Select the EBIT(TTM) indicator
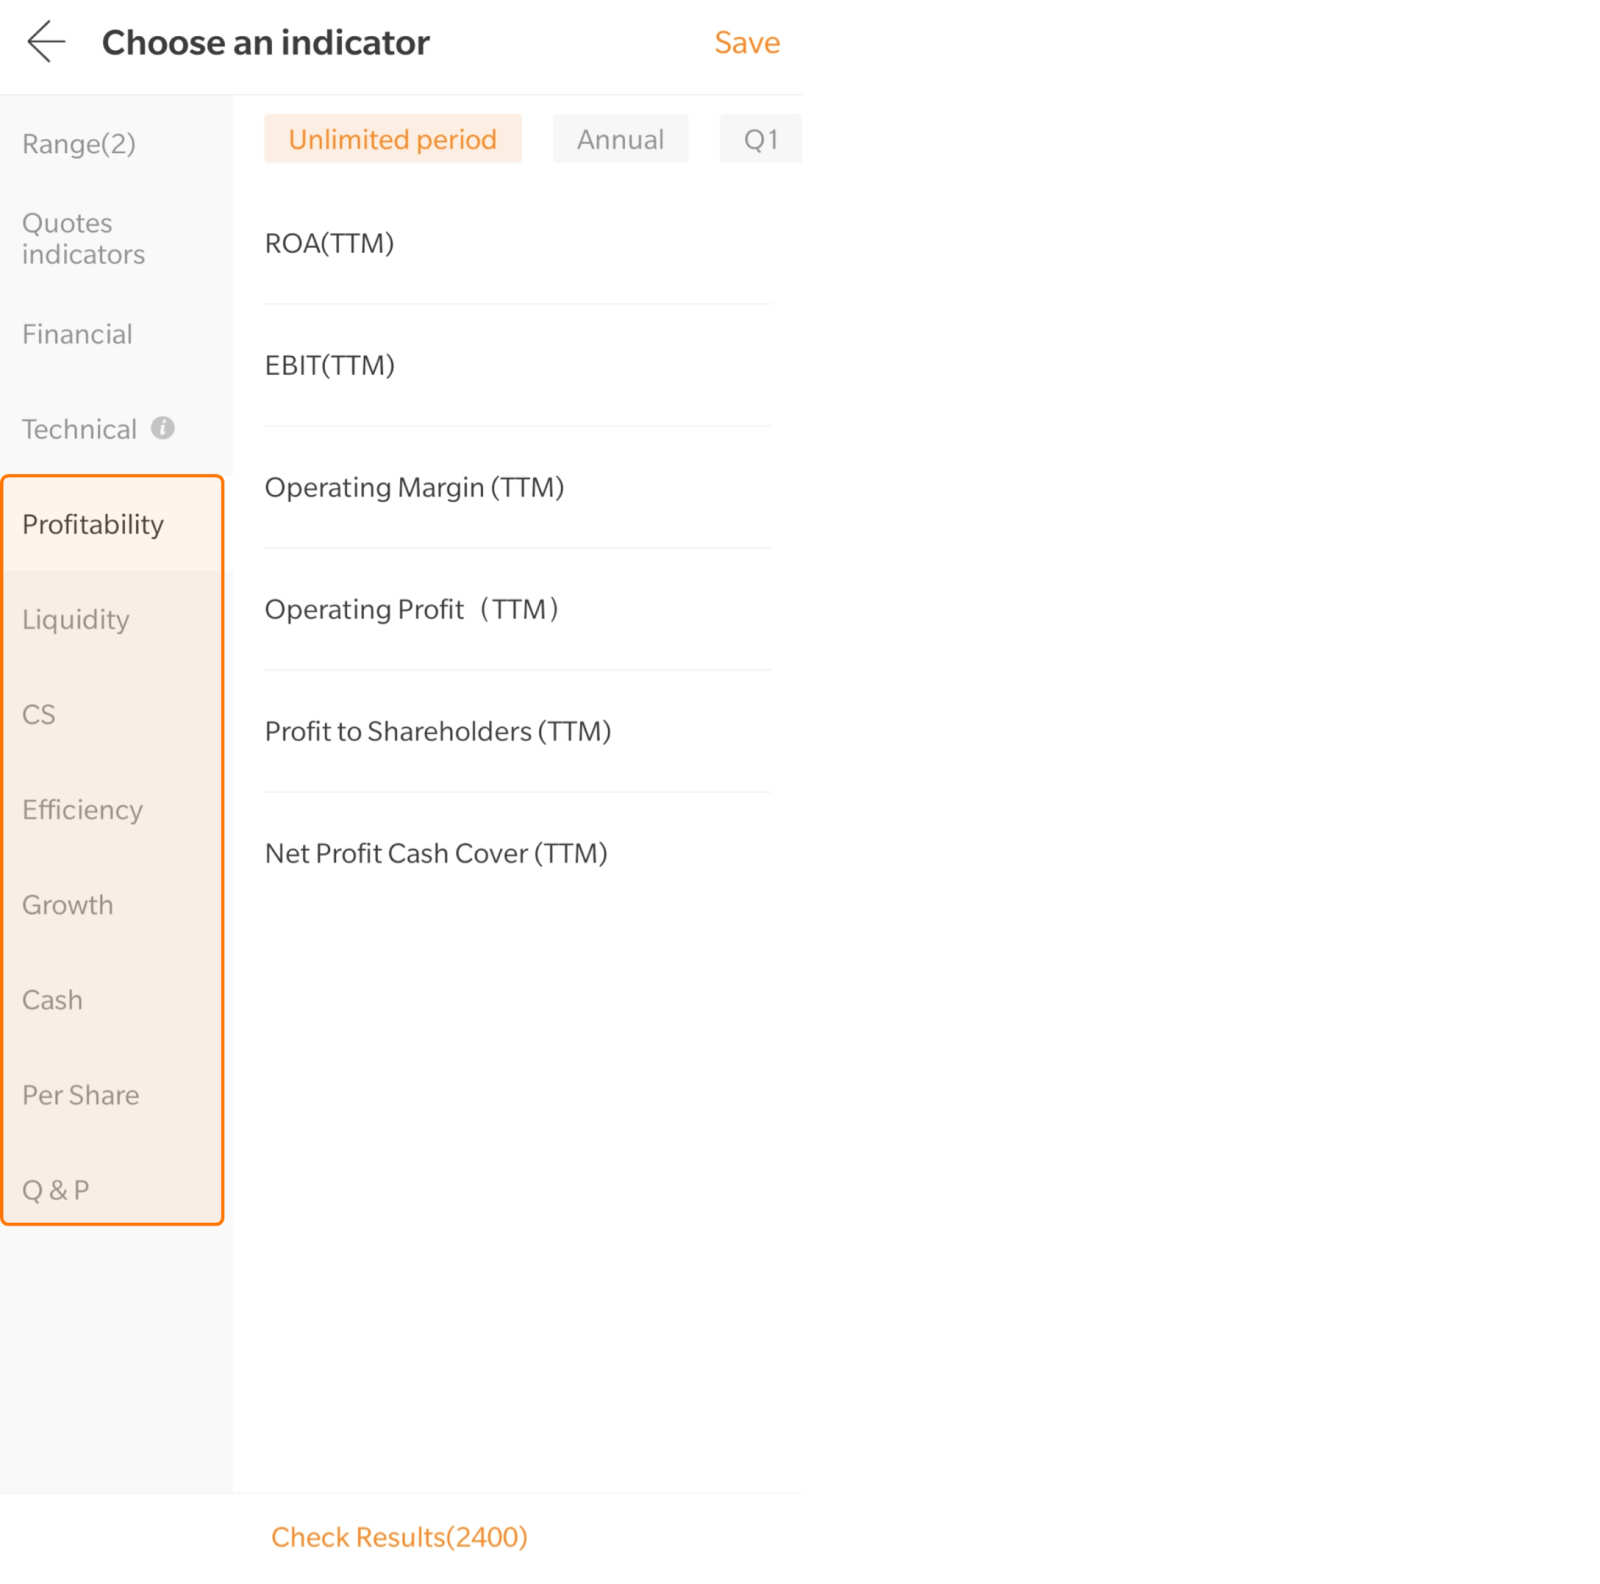 click(329, 365)
